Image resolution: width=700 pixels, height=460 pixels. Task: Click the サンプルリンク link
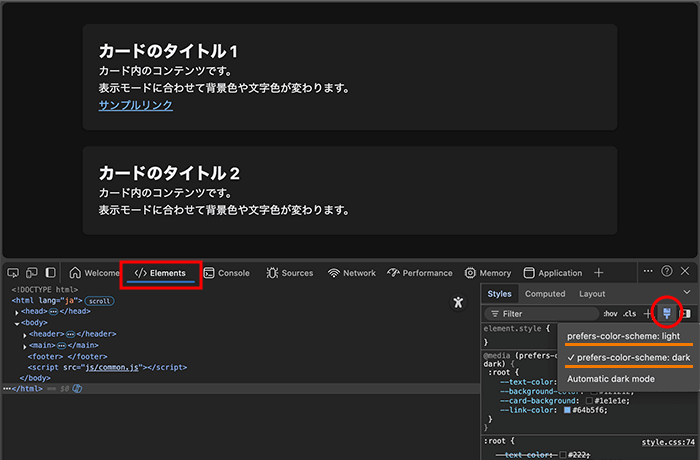[136, 105]
